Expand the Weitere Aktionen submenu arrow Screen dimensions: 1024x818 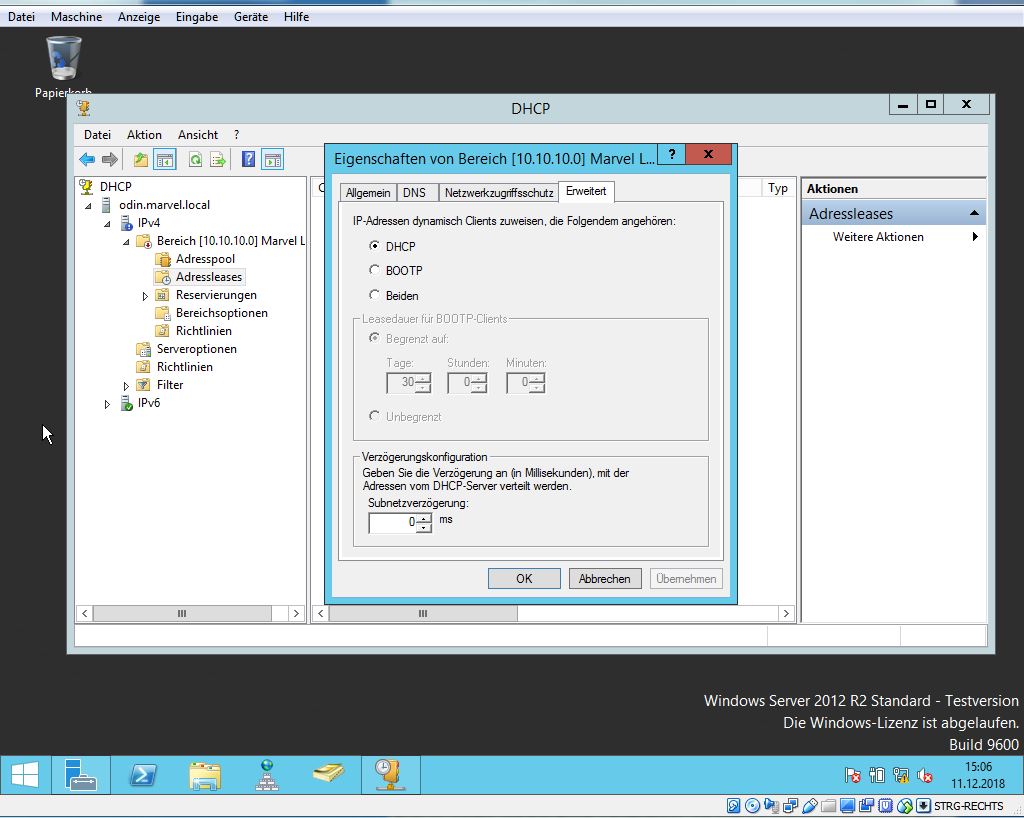pyautogui.click(x=974, y=237)
